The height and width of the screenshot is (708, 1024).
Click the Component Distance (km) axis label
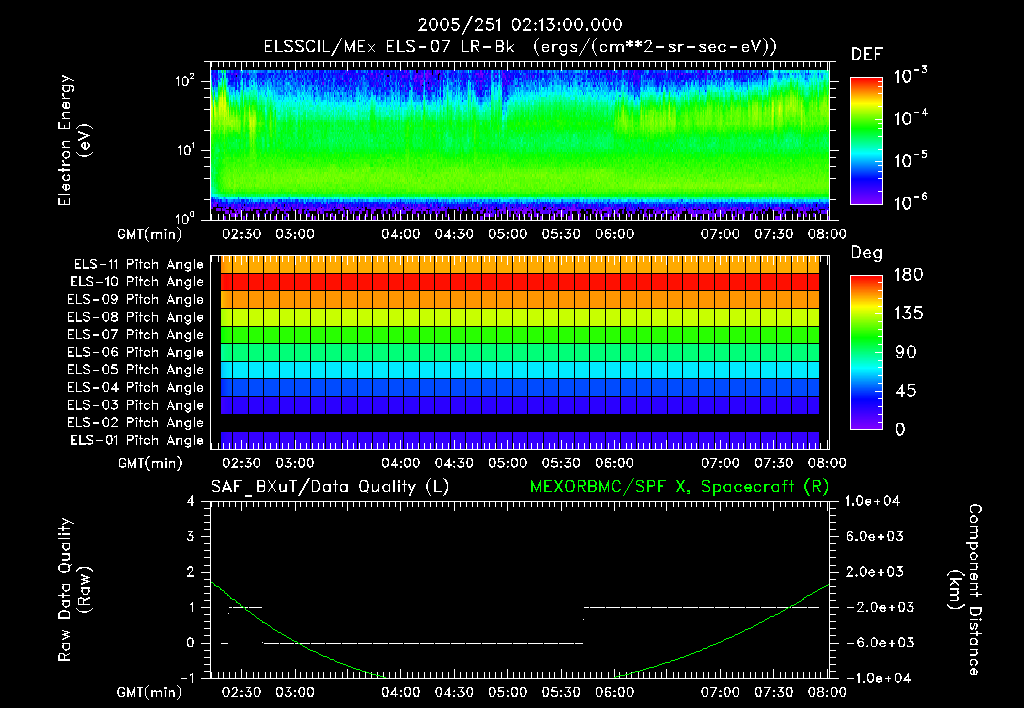(x=965, y=590)
